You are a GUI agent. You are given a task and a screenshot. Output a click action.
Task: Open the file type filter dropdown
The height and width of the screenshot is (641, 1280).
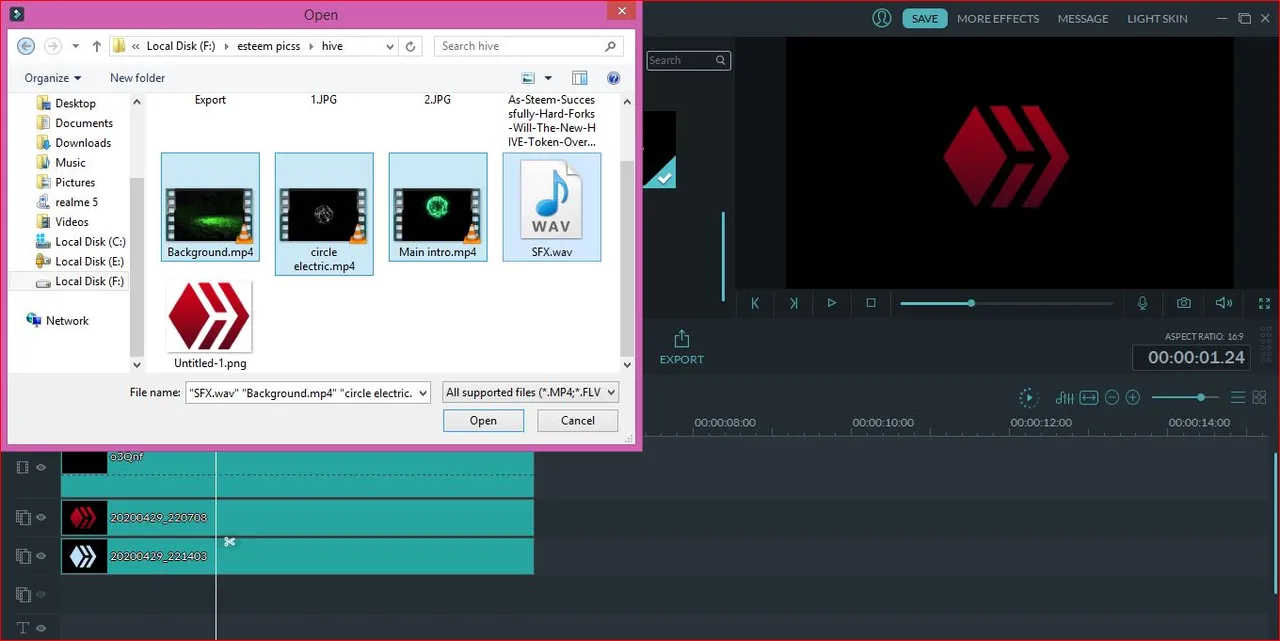531,393
